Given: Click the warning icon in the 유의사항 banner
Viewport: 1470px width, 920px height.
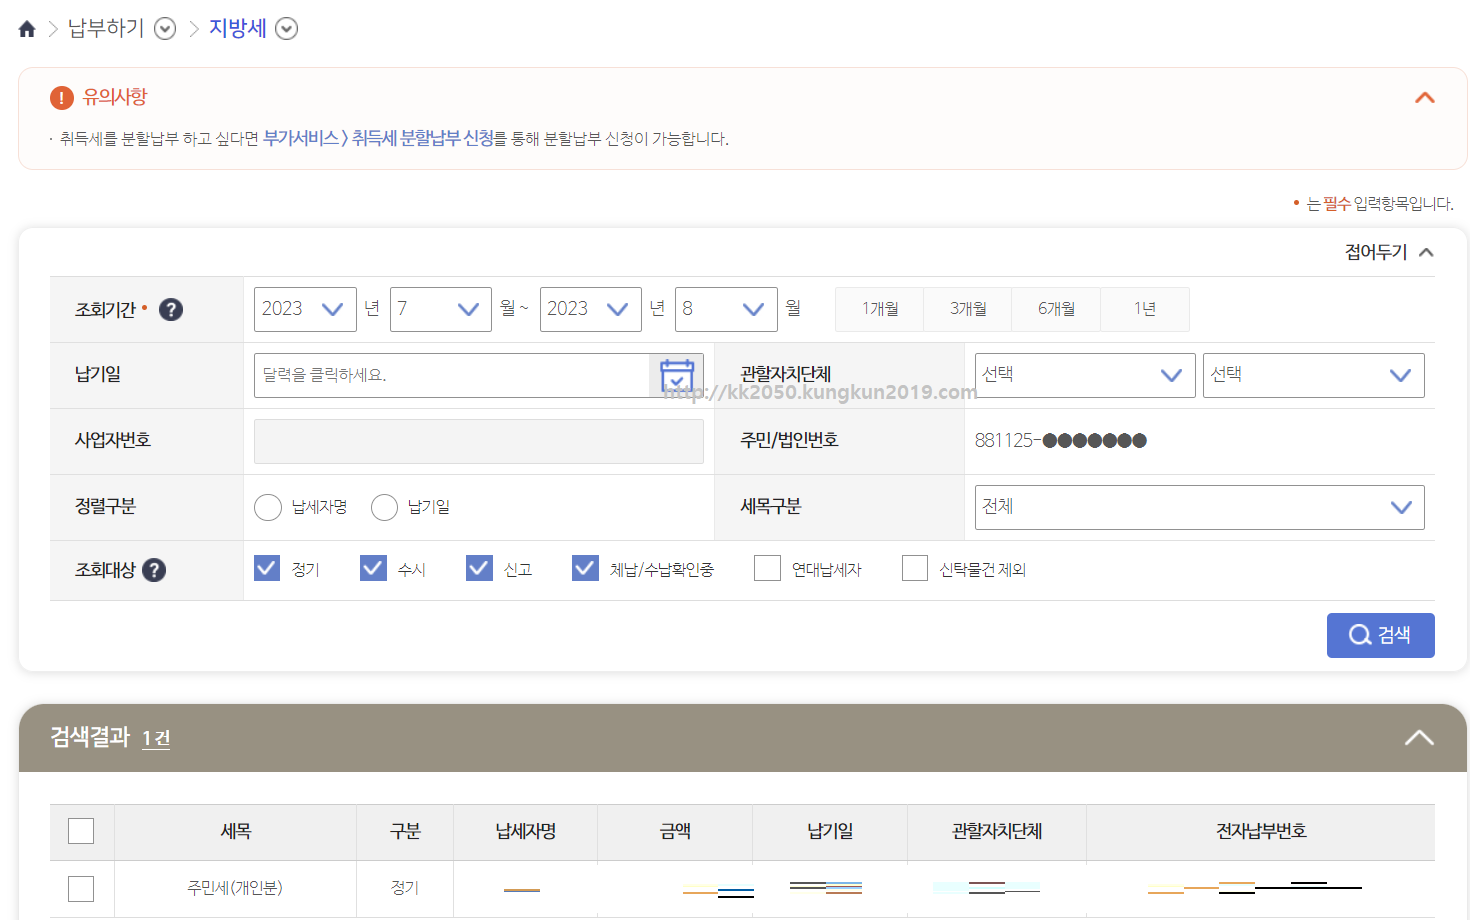Looking at the screenshot, I should click(x=61, y=97).
